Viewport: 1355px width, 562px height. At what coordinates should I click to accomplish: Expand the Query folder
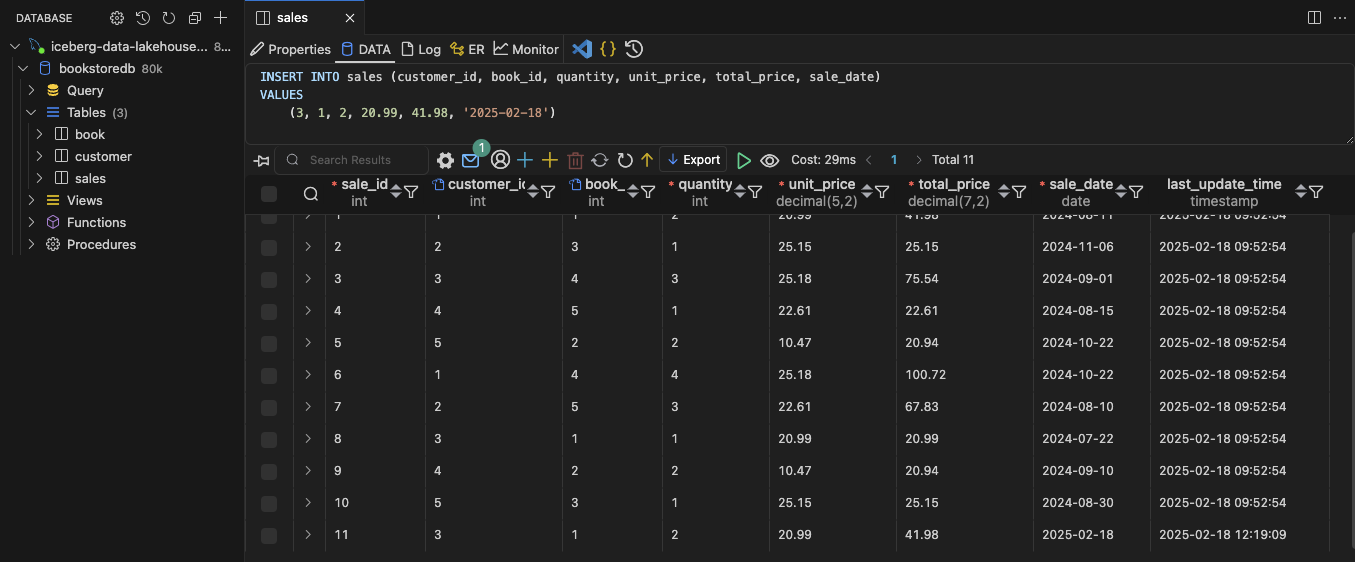tap(31, 90)
